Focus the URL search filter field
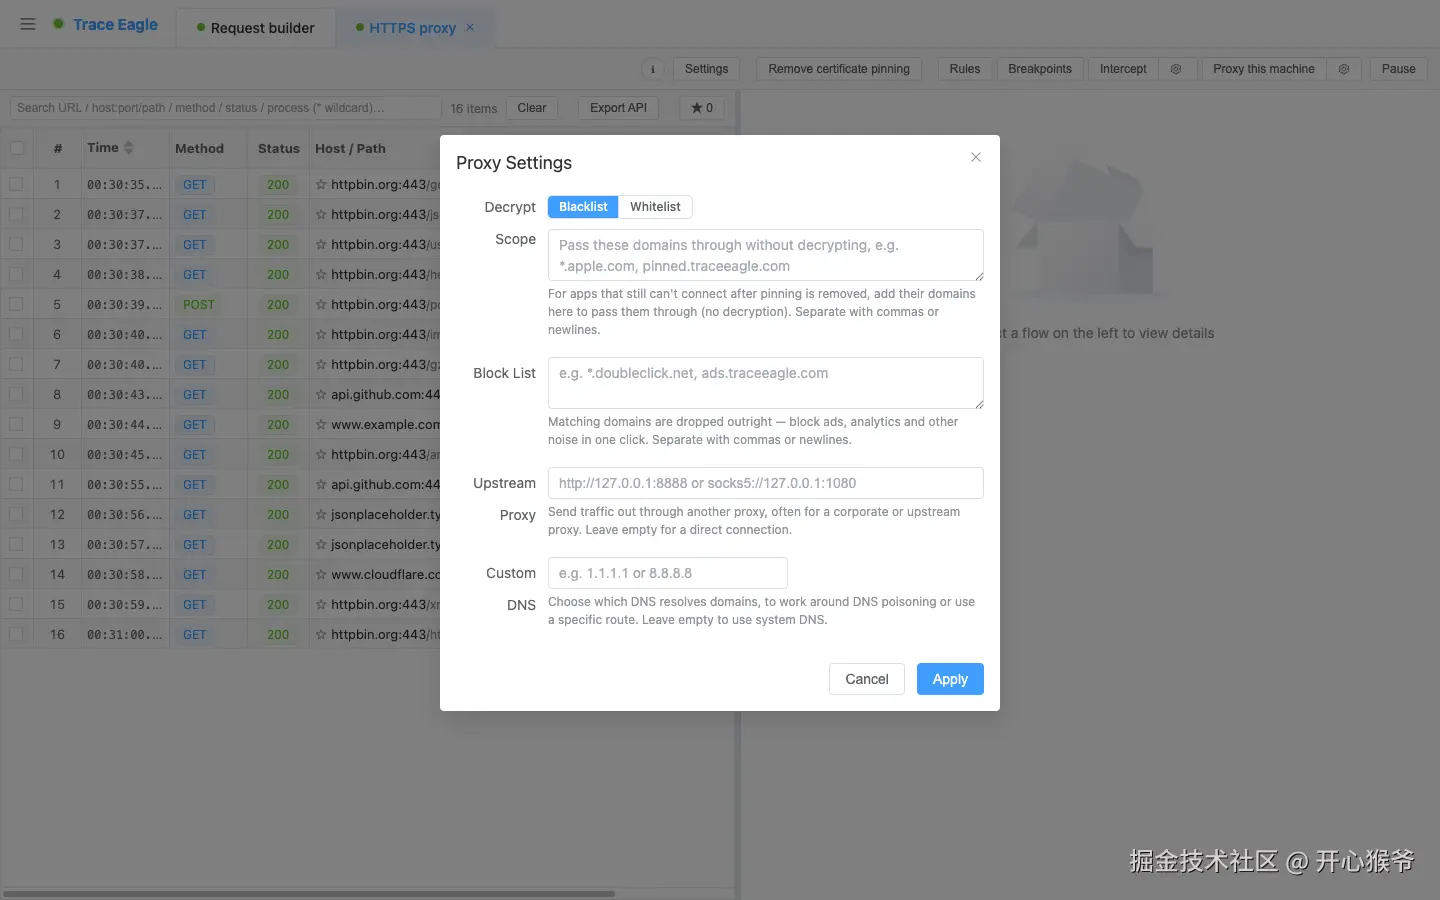1440x900 pixels. 225,108
